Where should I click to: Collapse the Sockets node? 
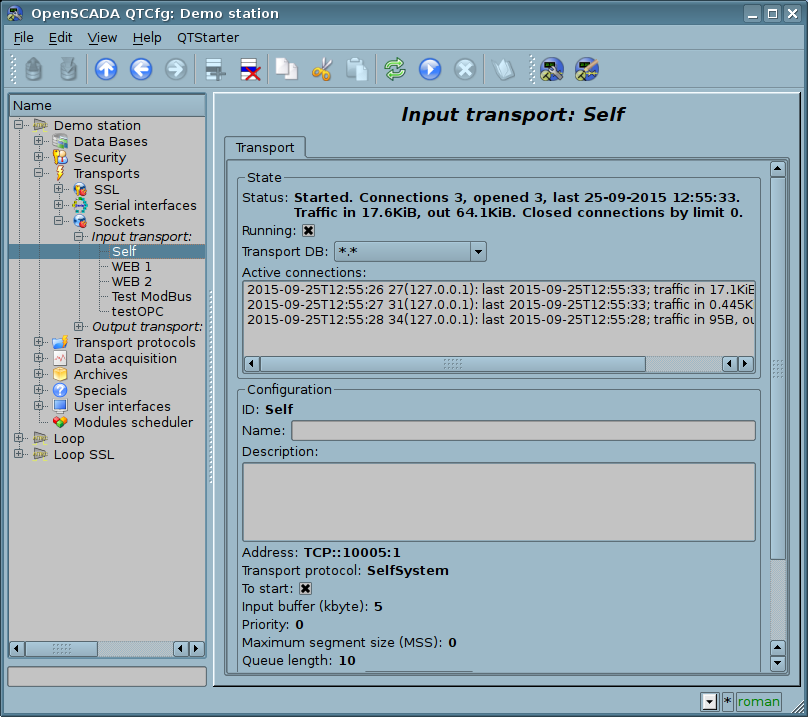59,221
